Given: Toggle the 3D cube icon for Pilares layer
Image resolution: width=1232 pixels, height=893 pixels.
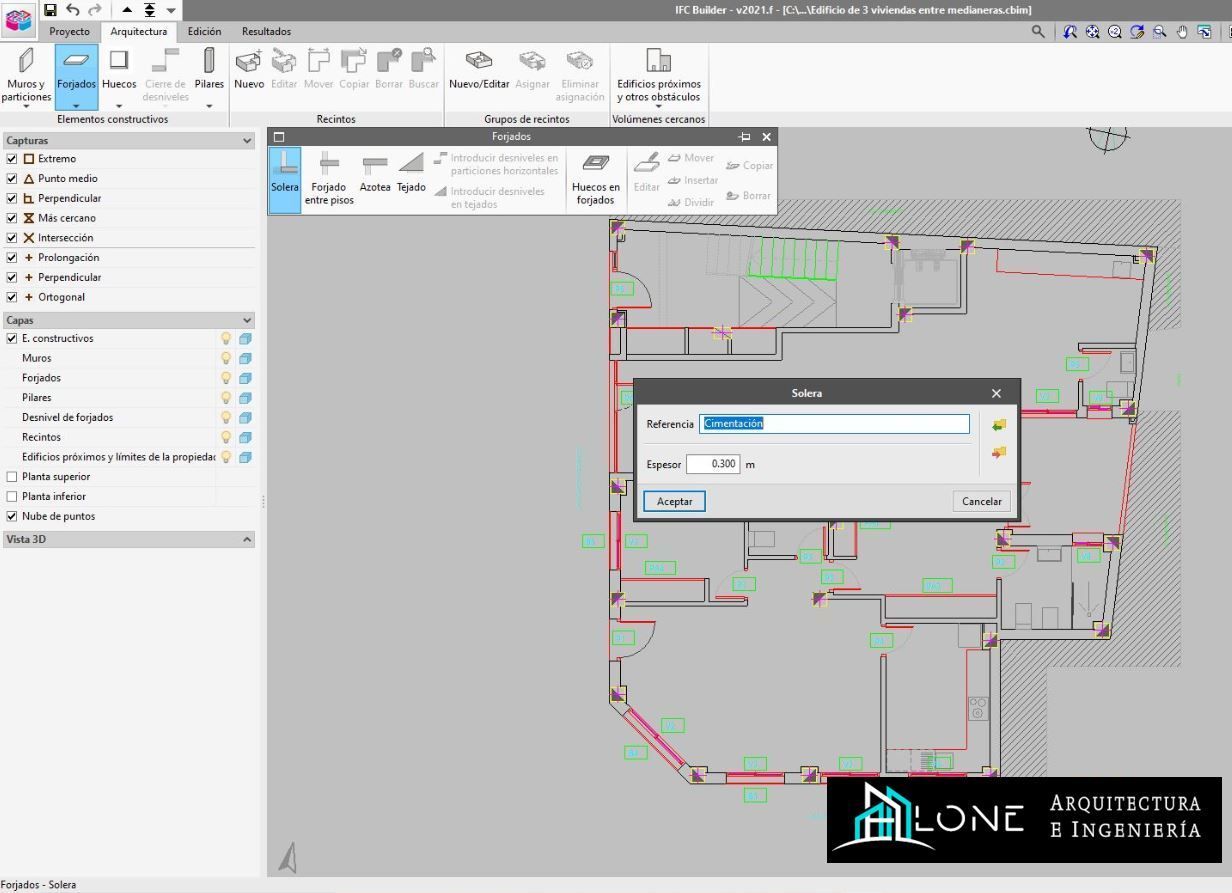Looking at the screenshot, I should 245,398.
